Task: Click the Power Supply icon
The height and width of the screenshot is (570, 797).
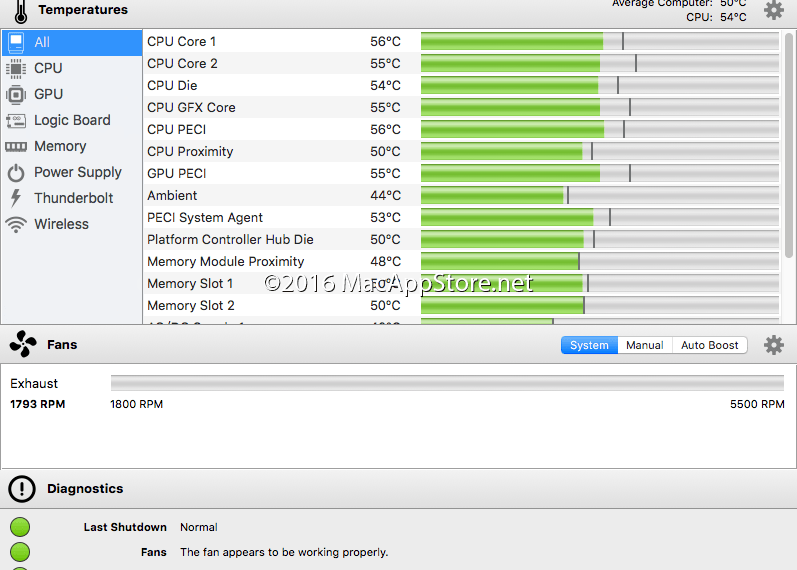Action: (x=16, y=172)
